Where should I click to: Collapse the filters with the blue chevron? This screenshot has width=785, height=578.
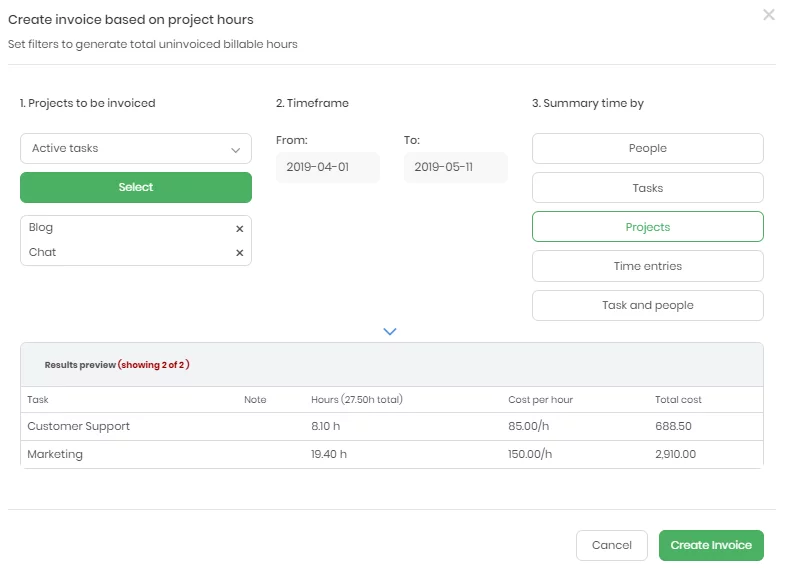[x=389, y=331]
